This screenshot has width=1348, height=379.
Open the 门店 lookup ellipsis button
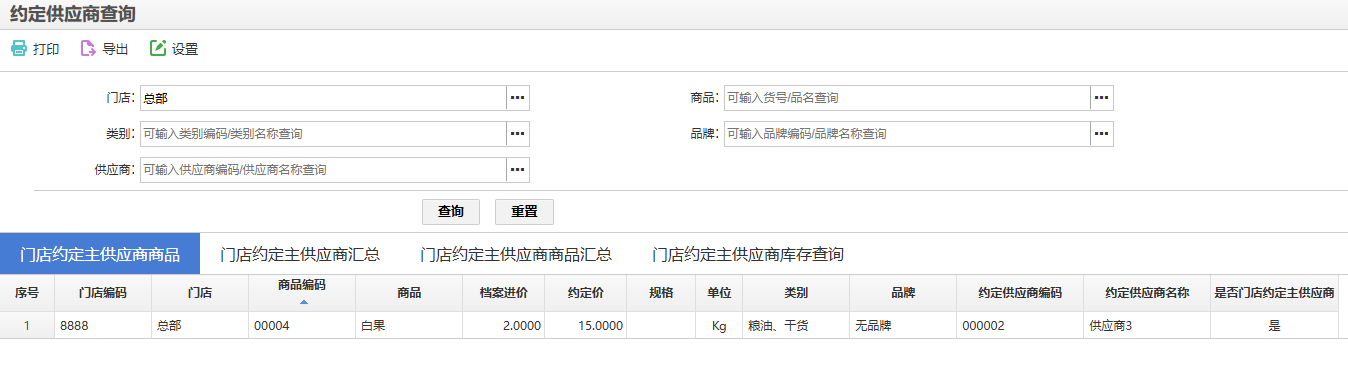[517, 98]
